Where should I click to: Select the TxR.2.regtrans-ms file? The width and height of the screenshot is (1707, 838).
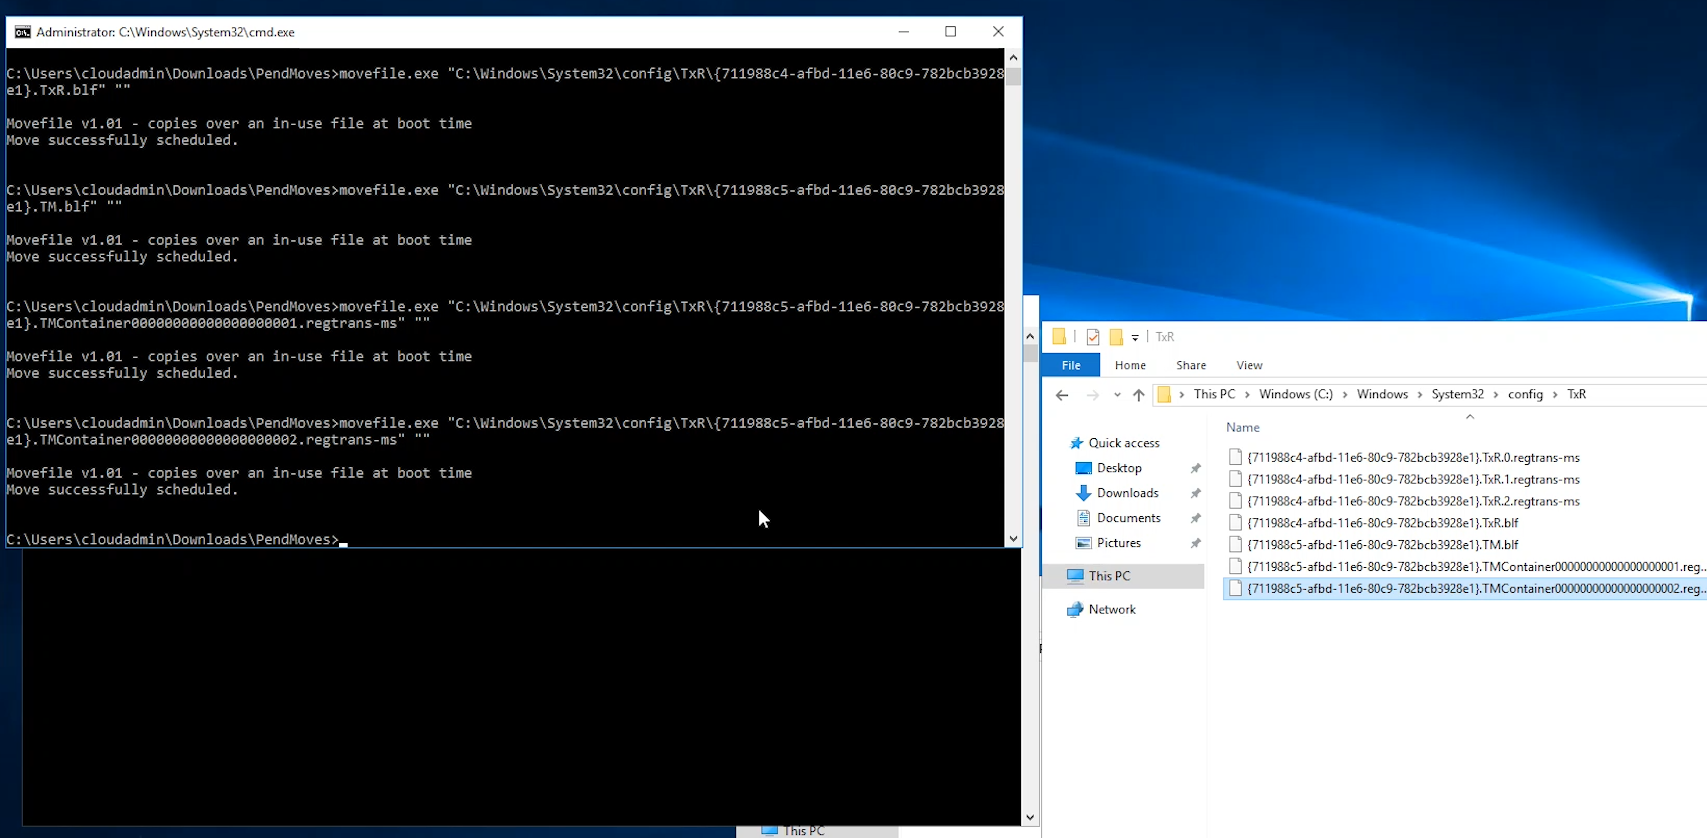click(x=1413, y=501)
